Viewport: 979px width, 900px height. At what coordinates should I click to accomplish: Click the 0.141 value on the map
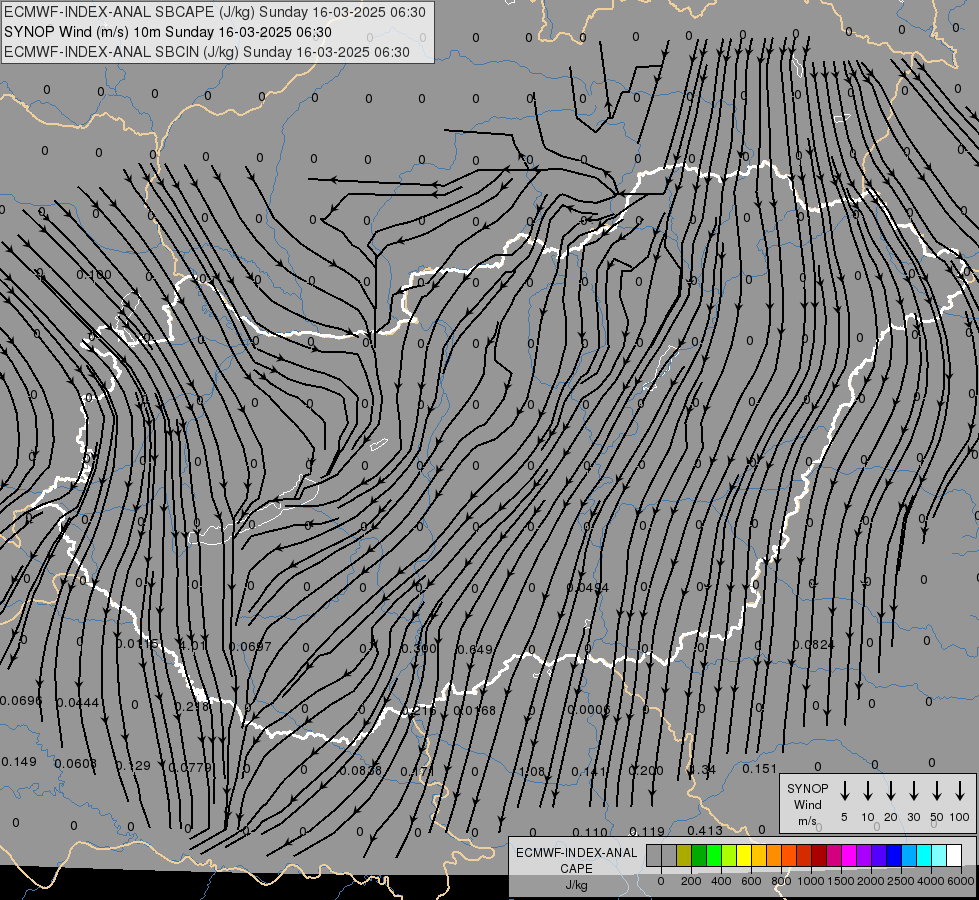point(589,772)
